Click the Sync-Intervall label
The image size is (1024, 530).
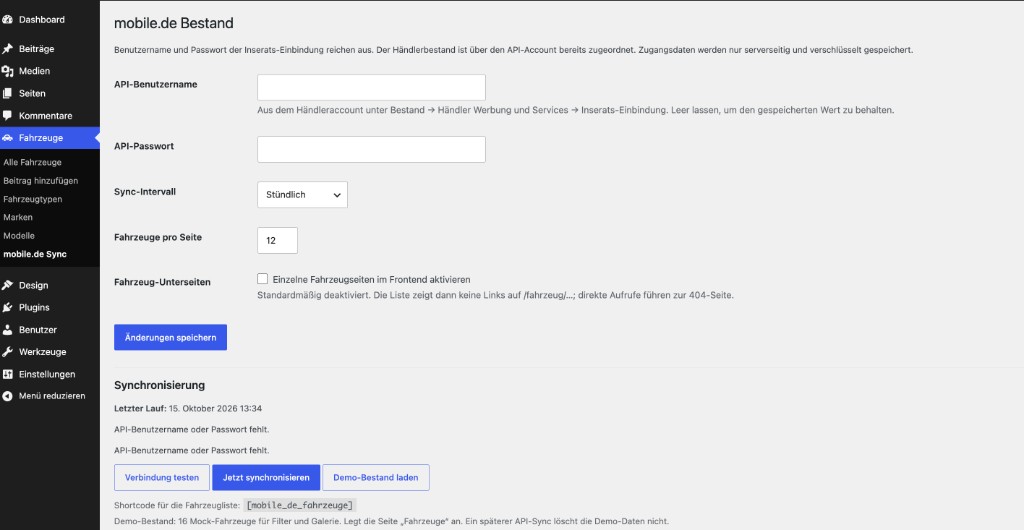click(x=145, y=192)
